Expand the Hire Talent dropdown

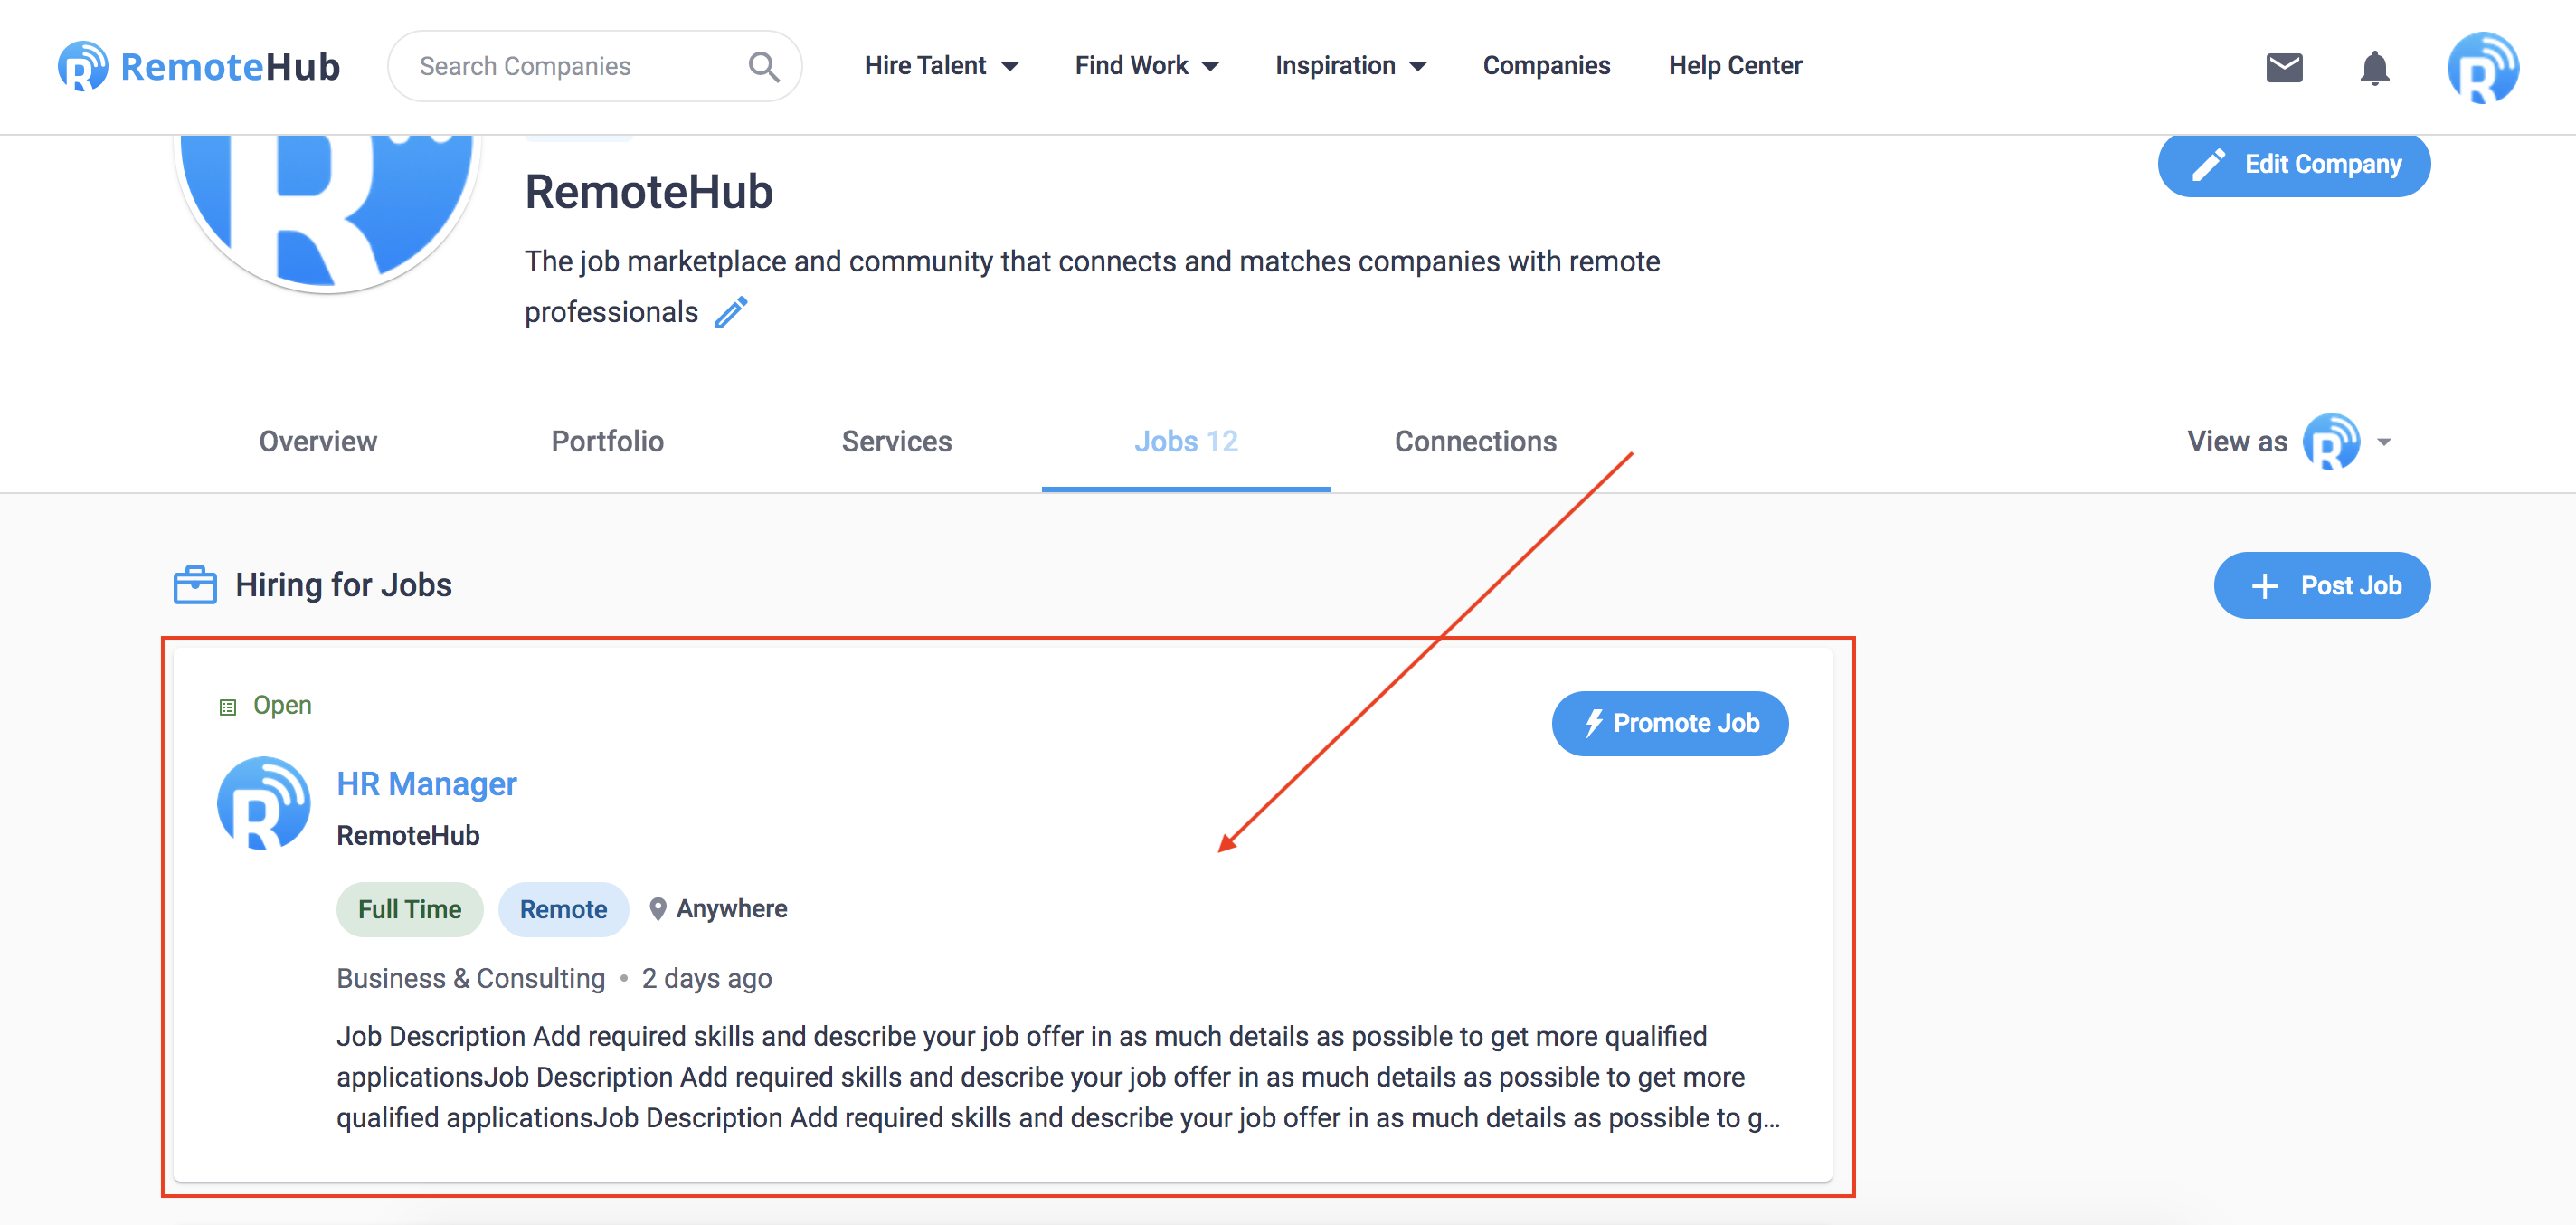941,66
